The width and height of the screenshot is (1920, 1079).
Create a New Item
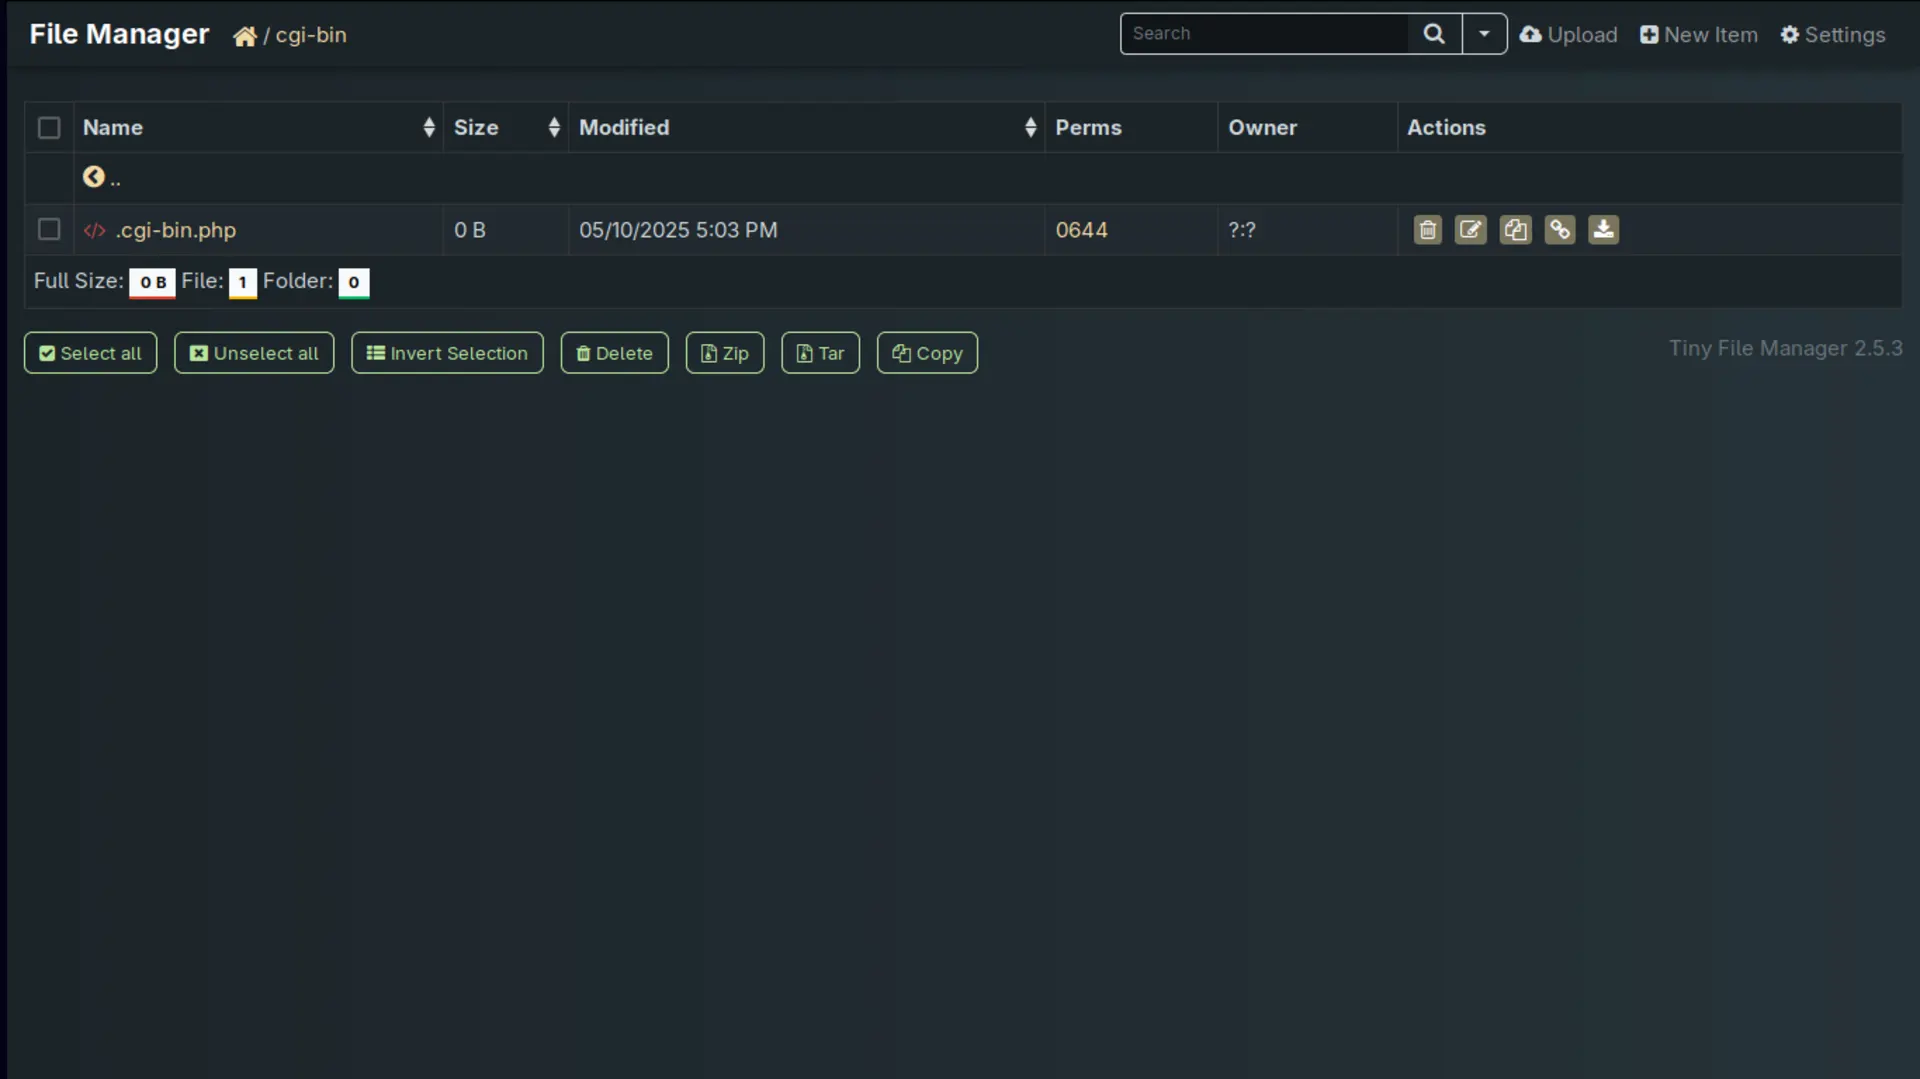pyautogui.click(x=1699, y=35)
